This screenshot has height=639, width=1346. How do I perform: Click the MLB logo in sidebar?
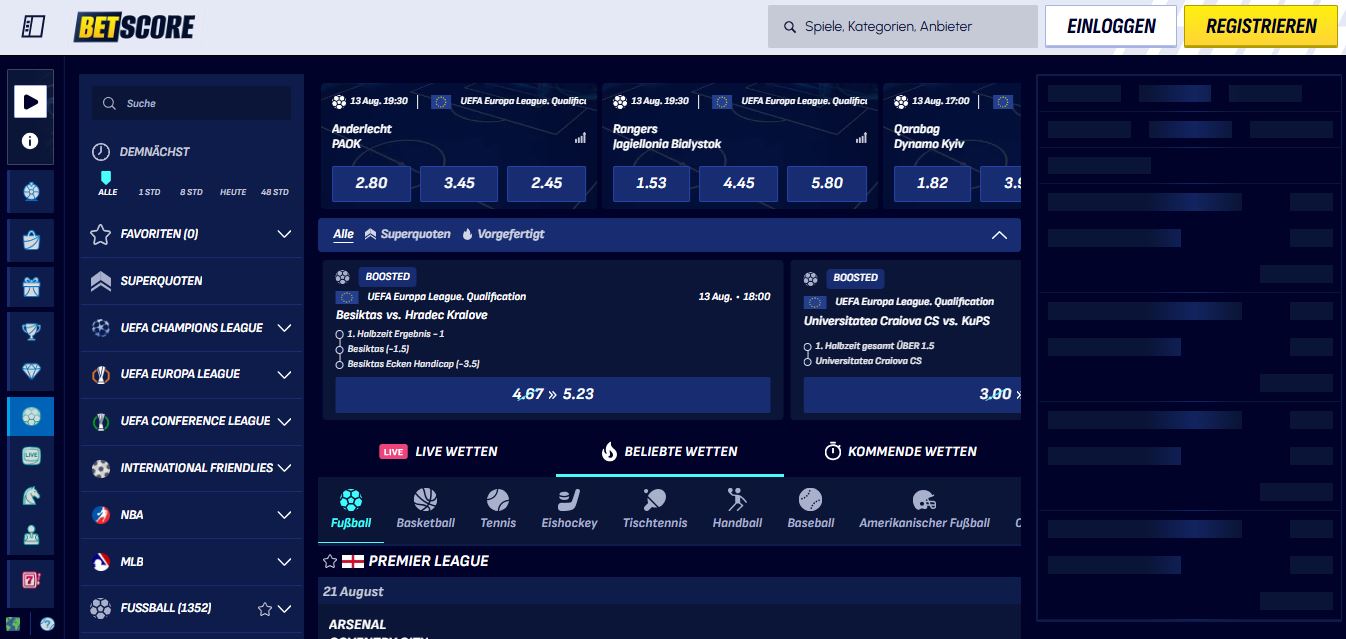point(100,562)
